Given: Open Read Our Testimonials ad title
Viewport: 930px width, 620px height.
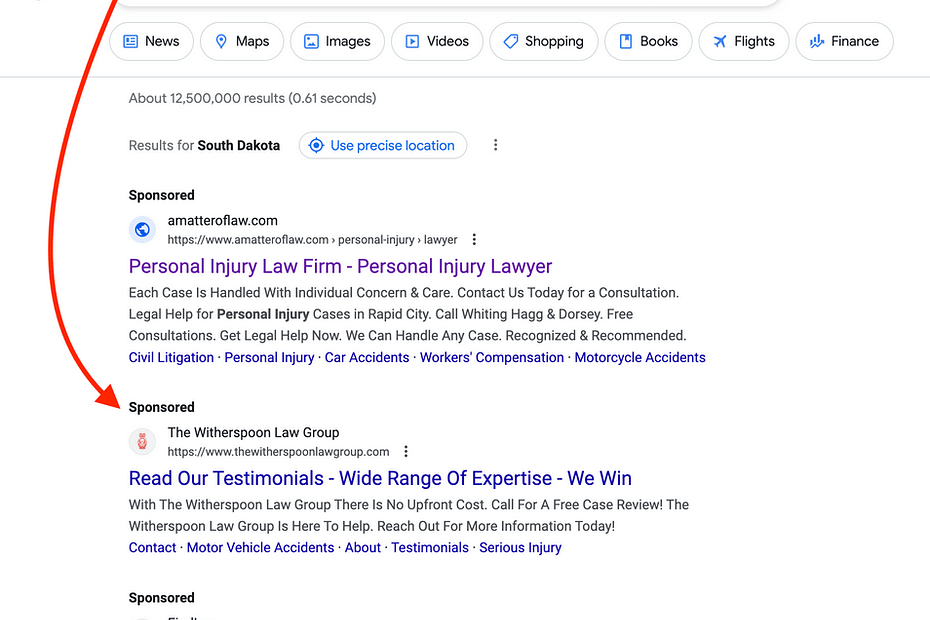Looking at the screenshot, I should (380, 478).
